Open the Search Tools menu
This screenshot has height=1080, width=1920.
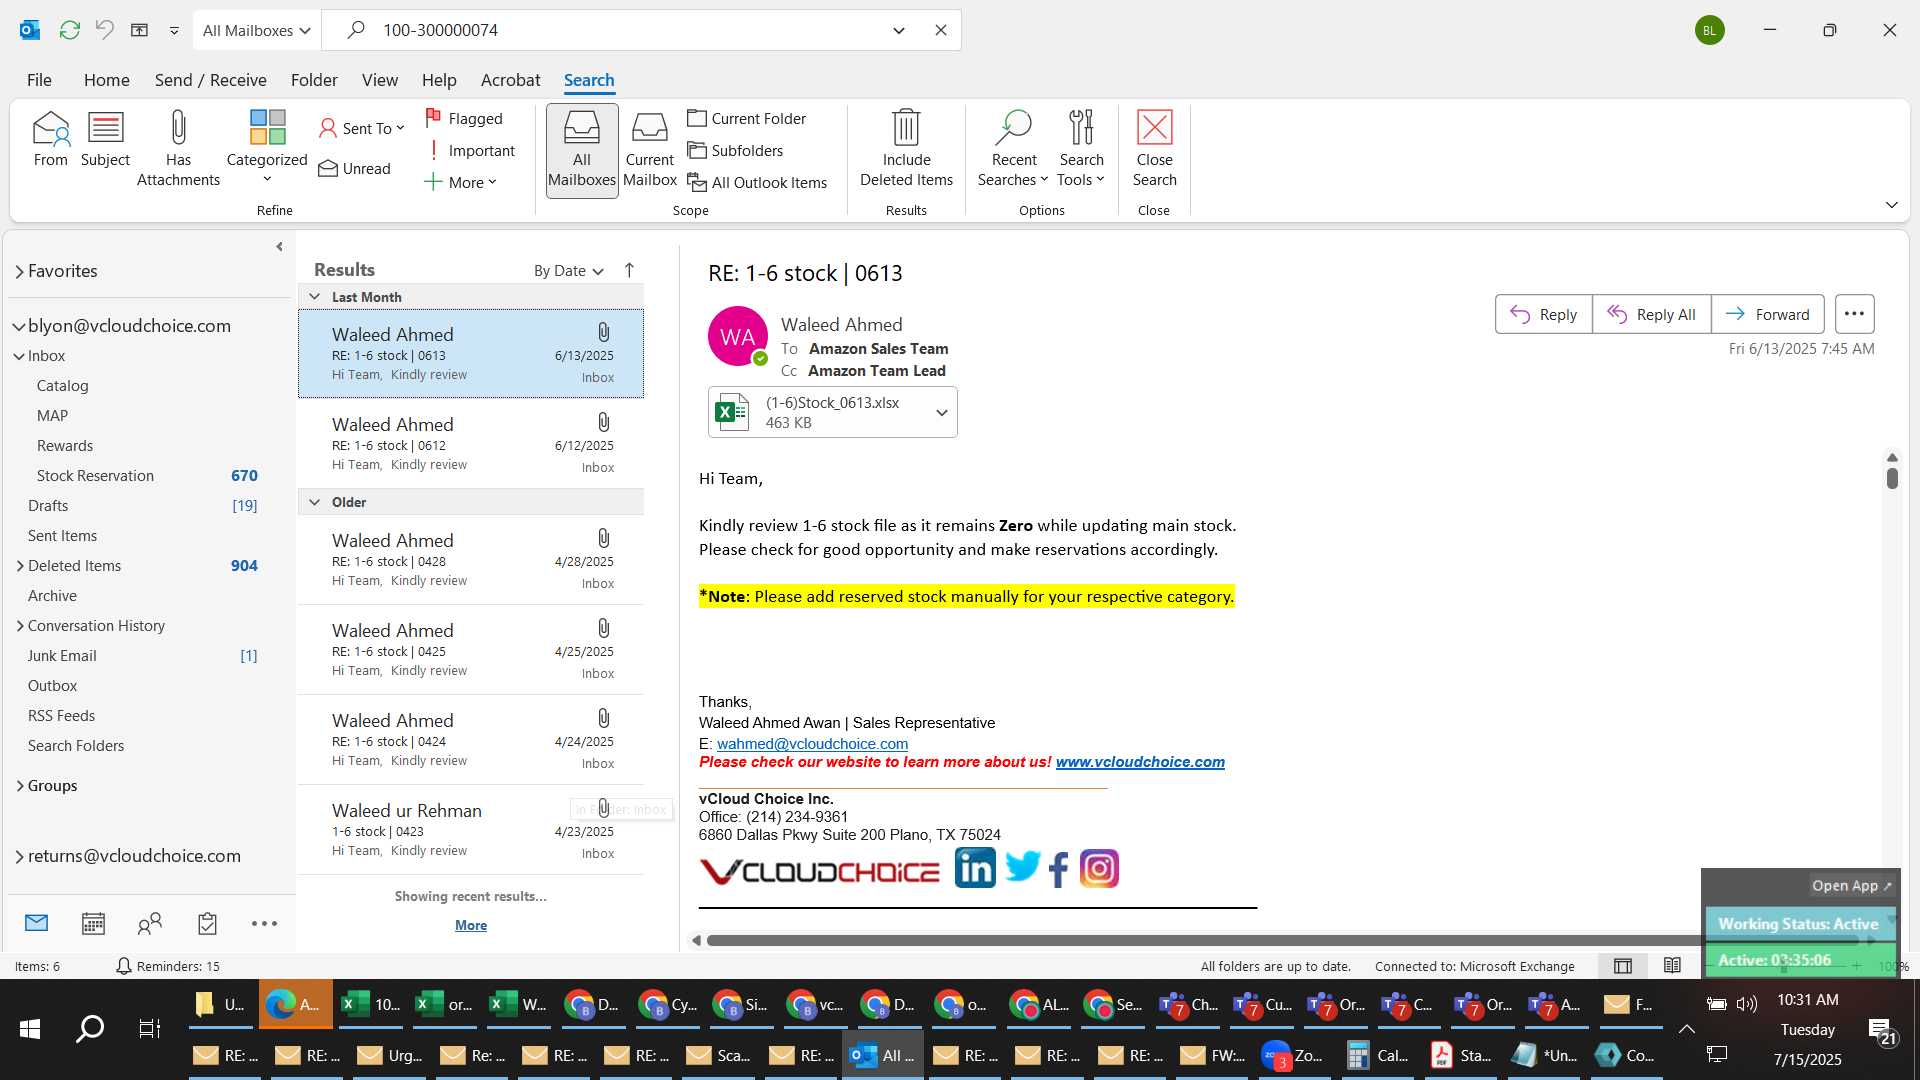[1081, 148]
